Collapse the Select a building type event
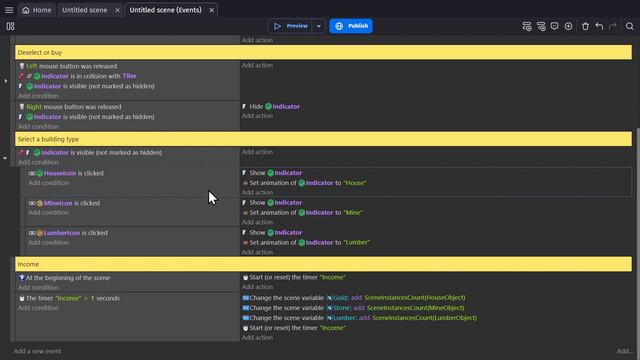 pyautogui.click(x=5, y=158)
